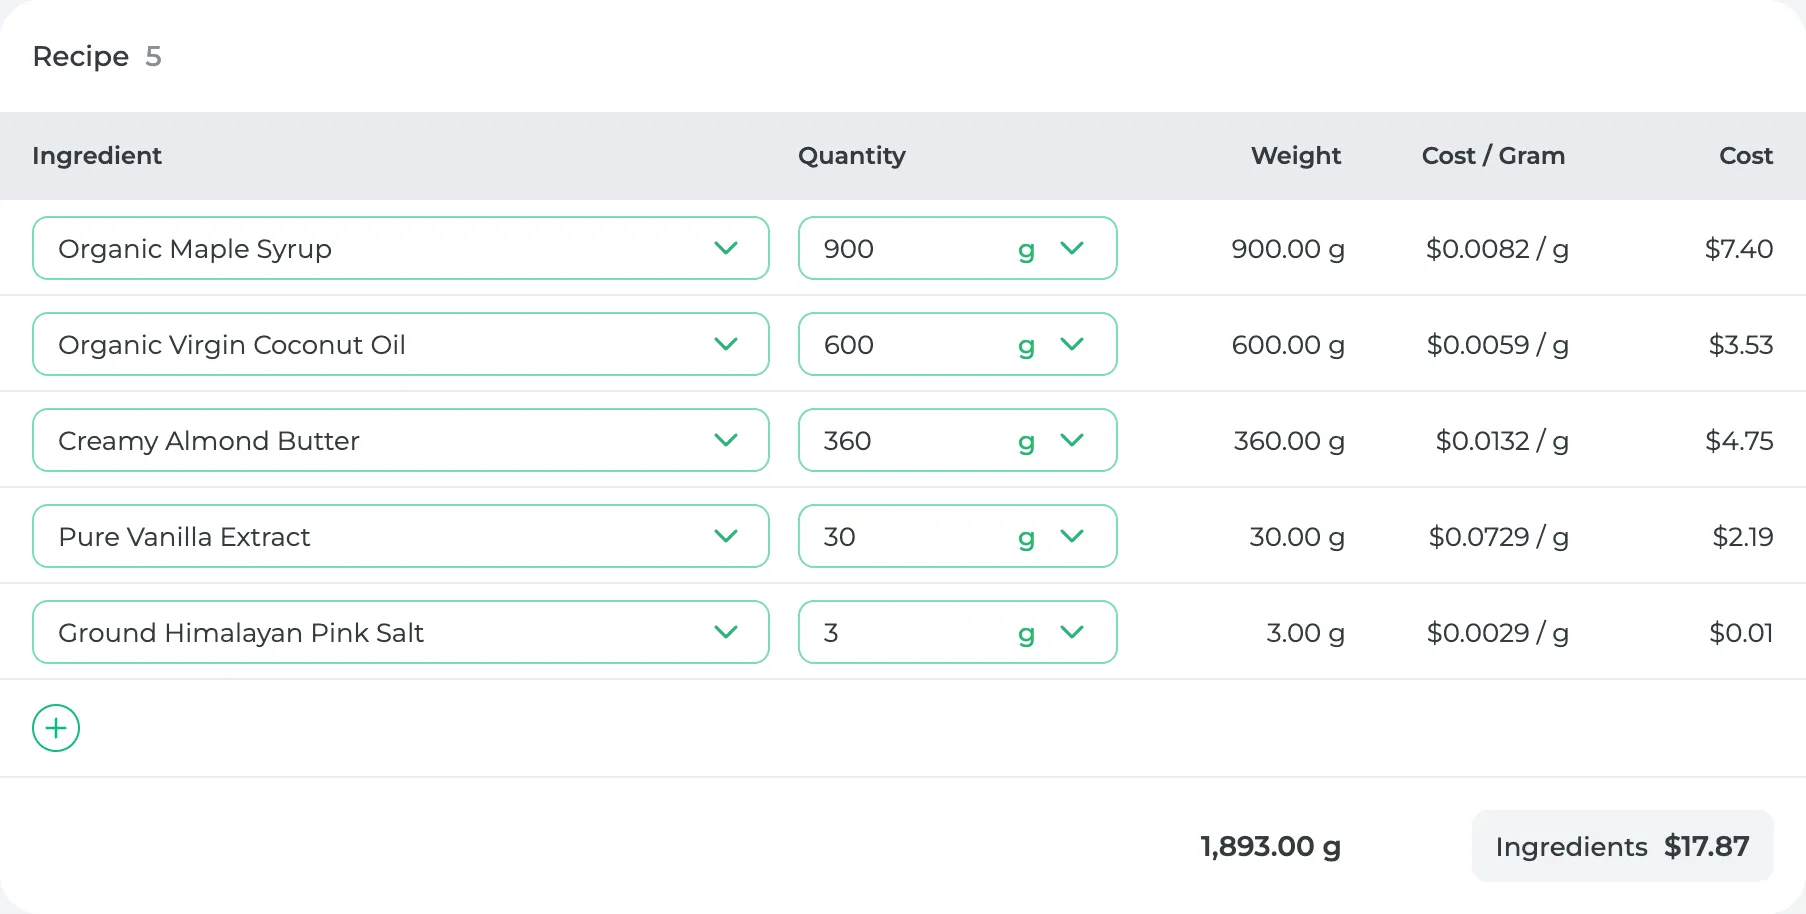Change unit for Pink Salt quantity
This screenshot has width=1806, height=914.
1051,632
